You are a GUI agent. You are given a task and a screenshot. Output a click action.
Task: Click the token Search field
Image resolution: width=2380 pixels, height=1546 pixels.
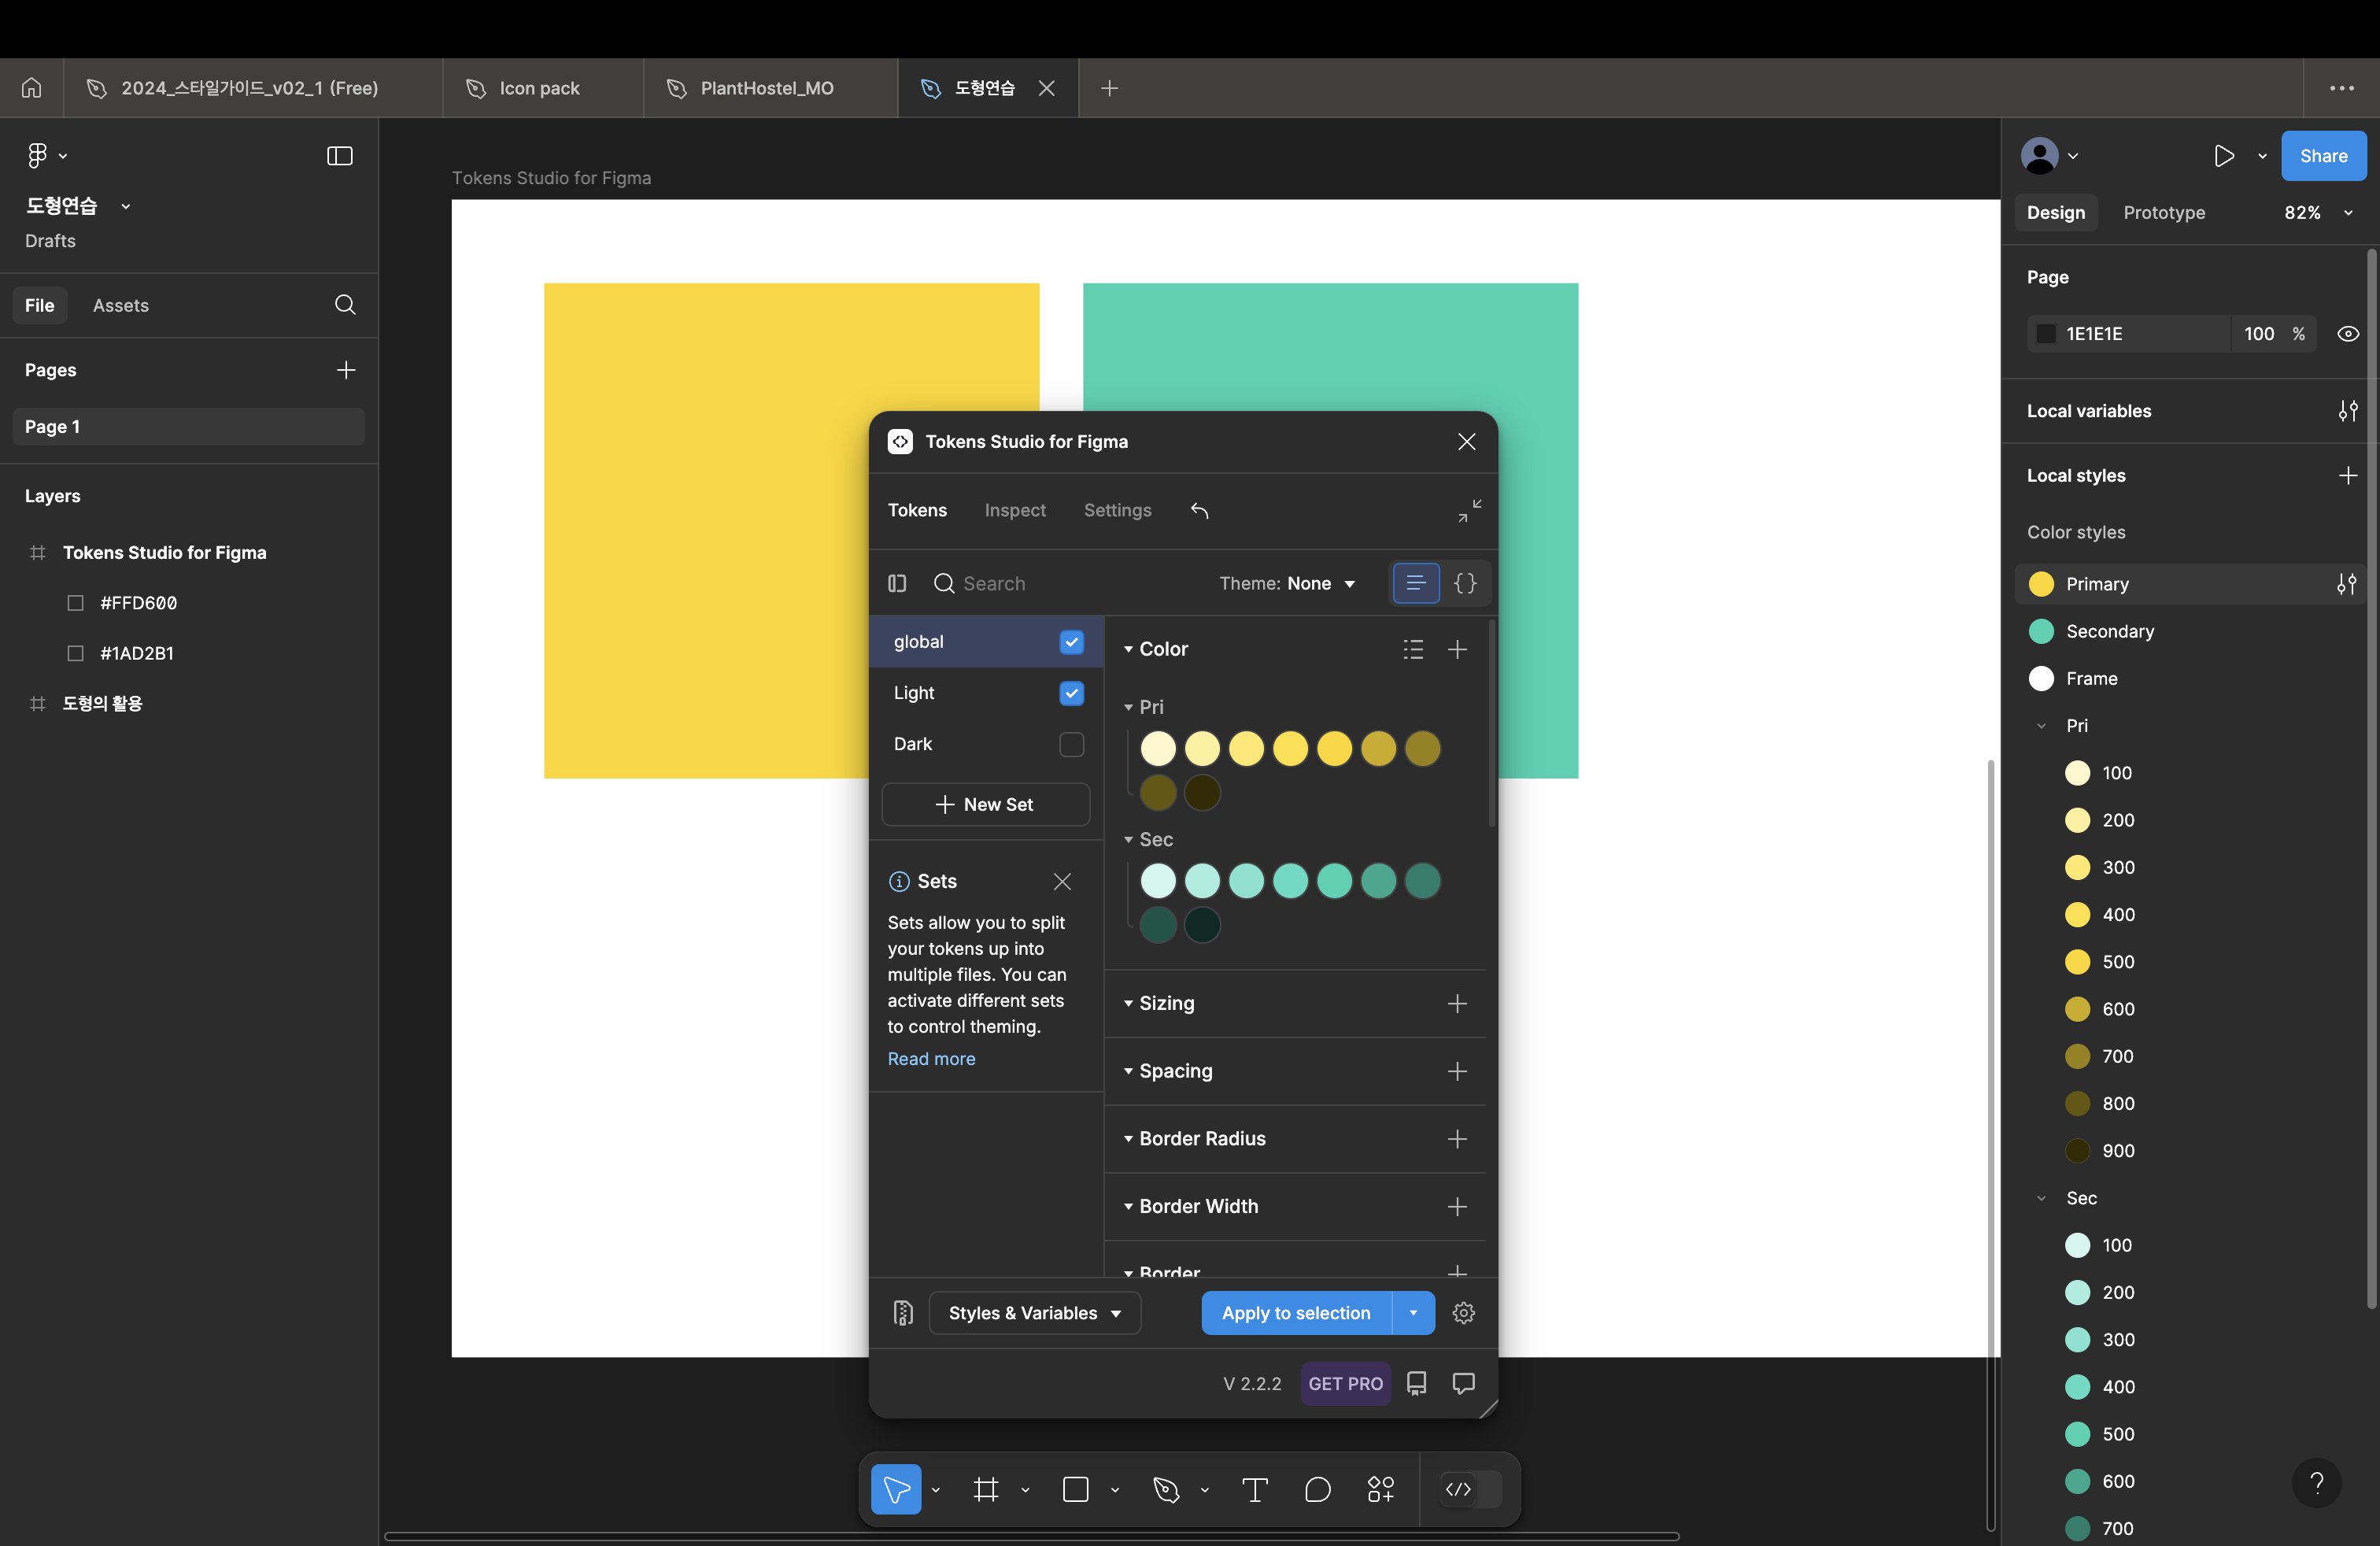click(1065, 583)
